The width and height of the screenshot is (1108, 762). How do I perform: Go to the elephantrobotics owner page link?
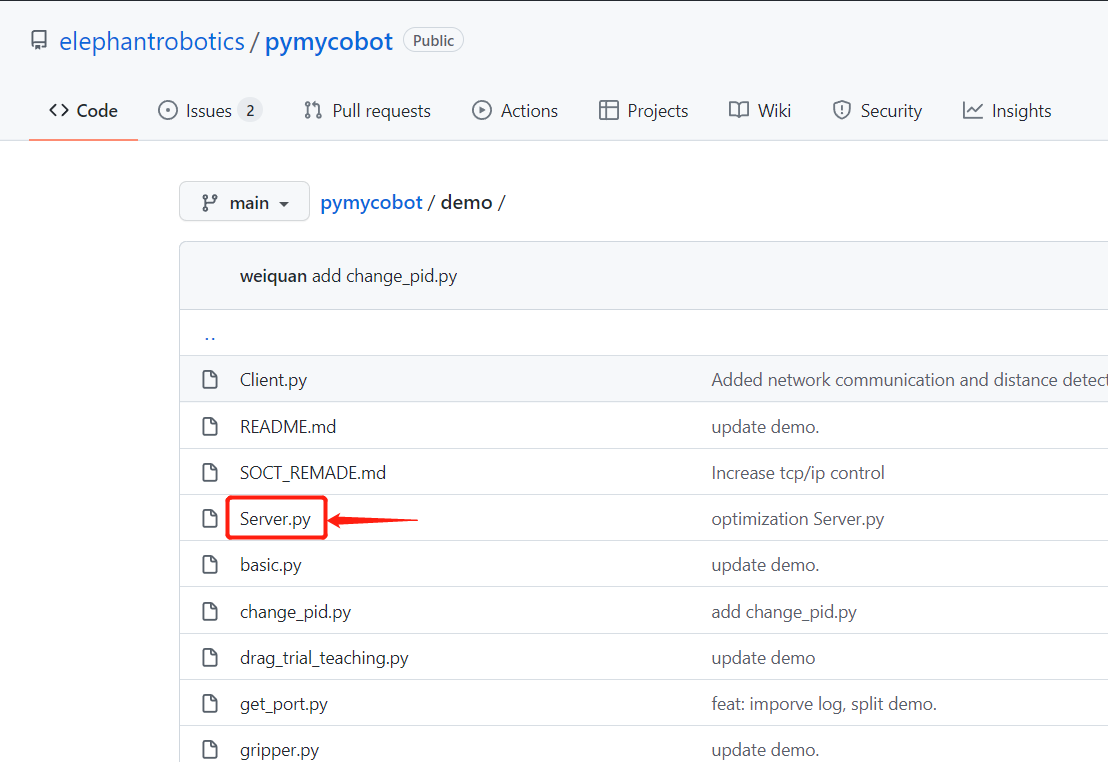coord(152,42)
